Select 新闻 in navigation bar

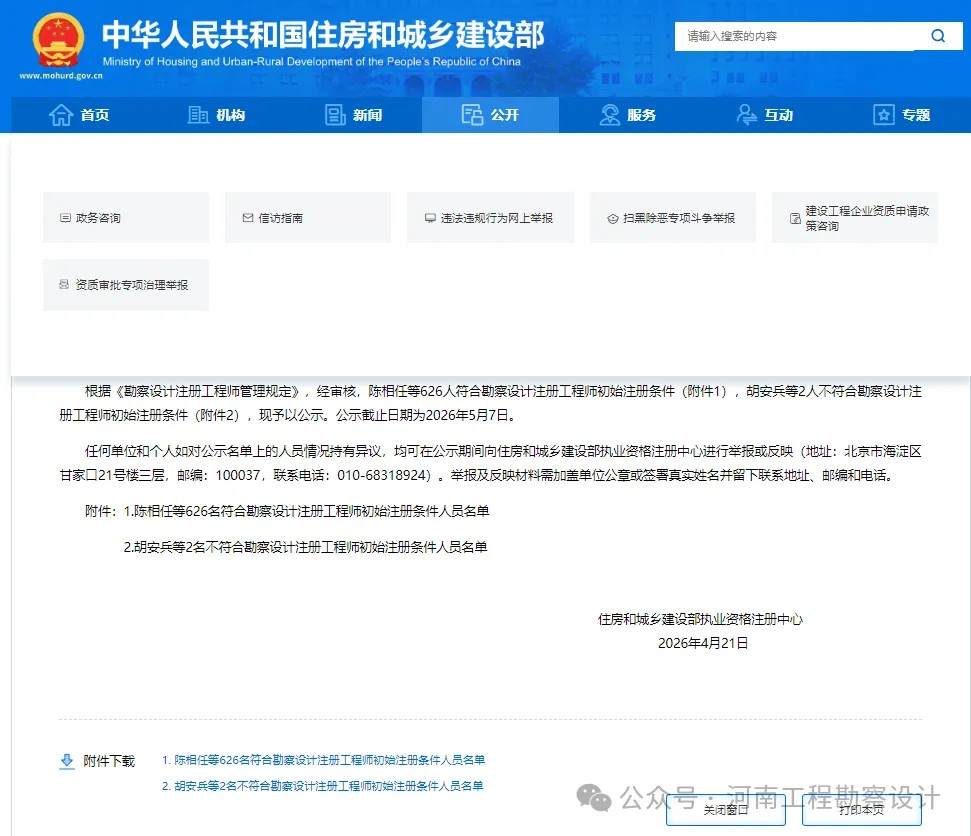pyautogui.click(x=354, y=115)
